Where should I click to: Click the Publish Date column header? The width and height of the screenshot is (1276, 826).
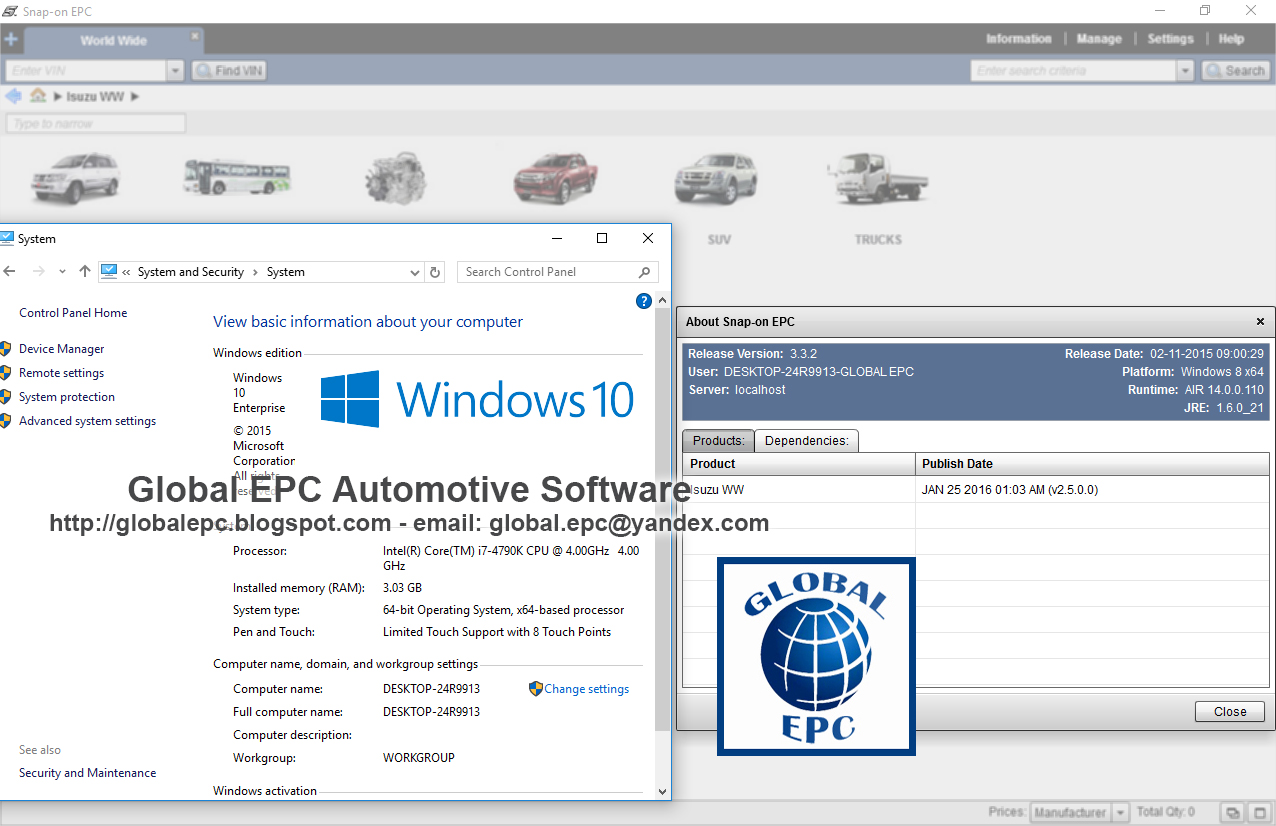coord(1093,464)
